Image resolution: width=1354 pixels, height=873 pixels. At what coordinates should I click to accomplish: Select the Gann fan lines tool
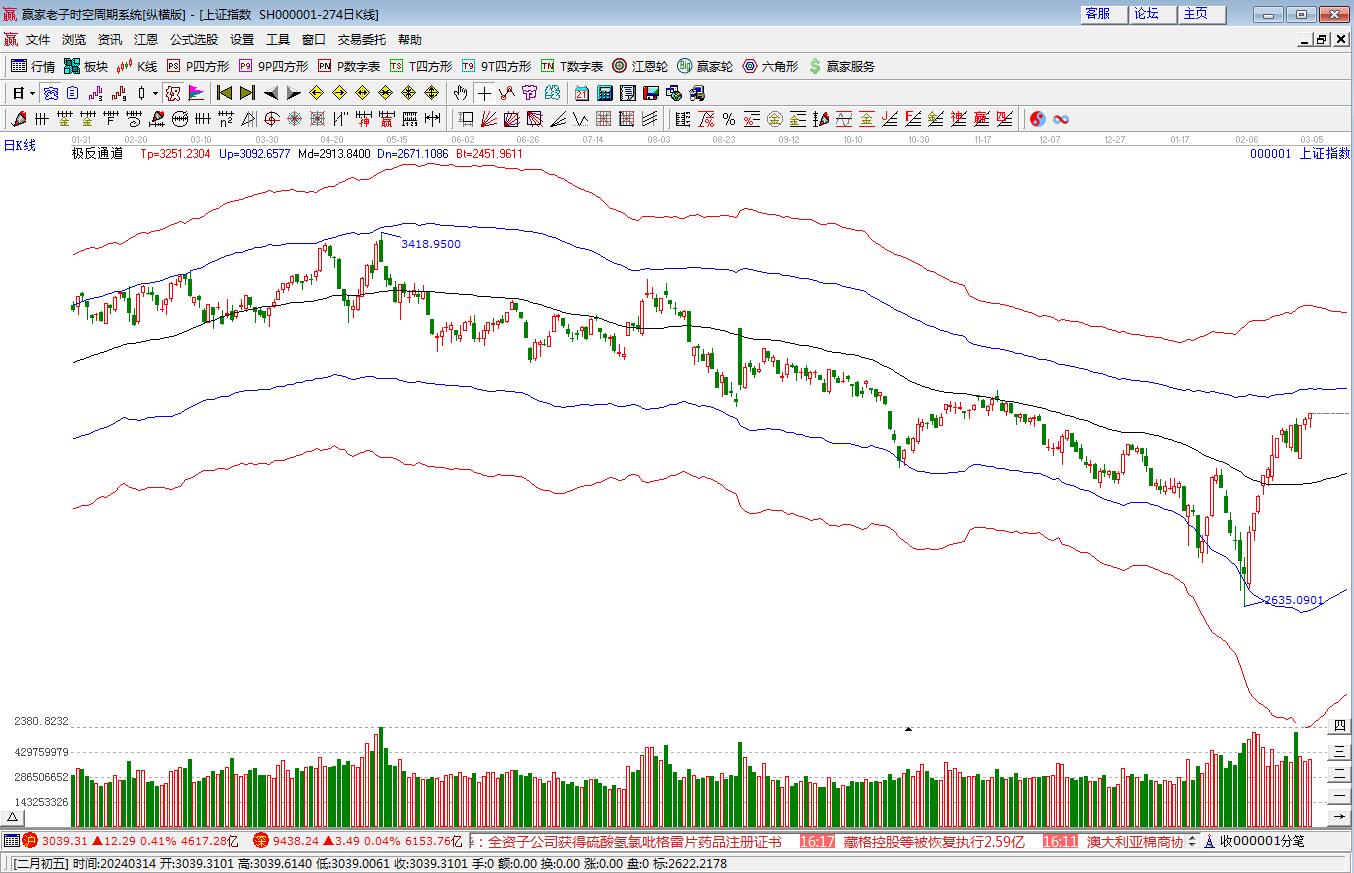488,119
